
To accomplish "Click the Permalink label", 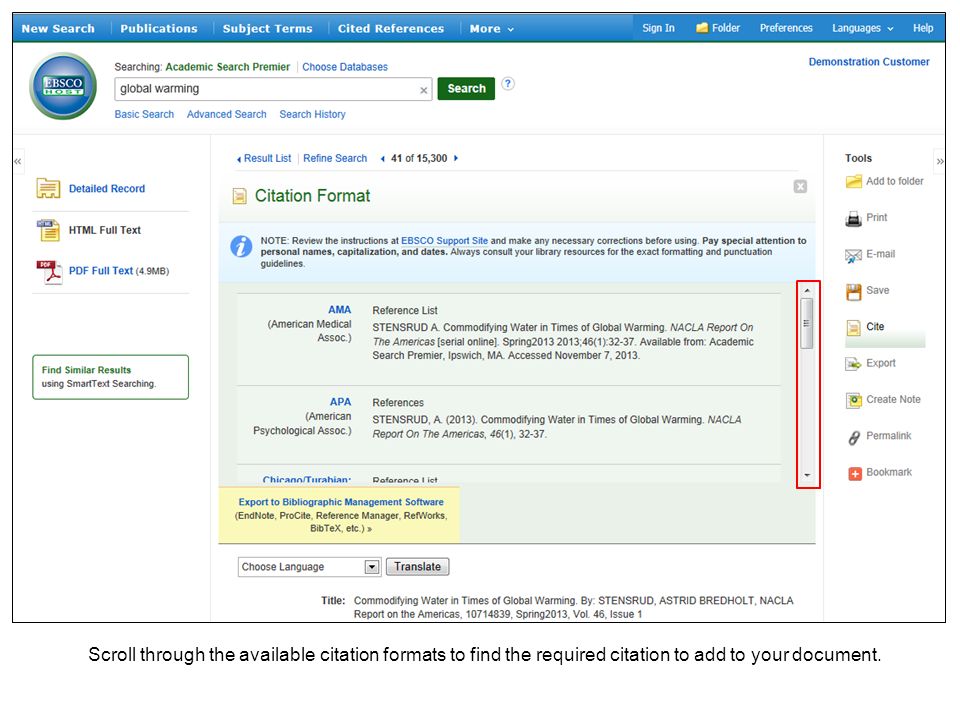I will click(x=888, y=436).
